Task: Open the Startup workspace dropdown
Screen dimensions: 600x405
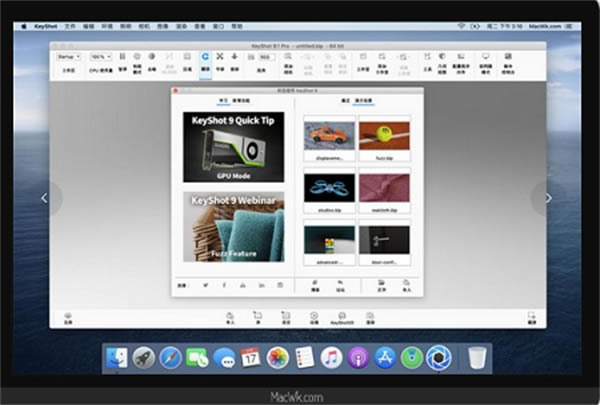Action: (68, 57)
